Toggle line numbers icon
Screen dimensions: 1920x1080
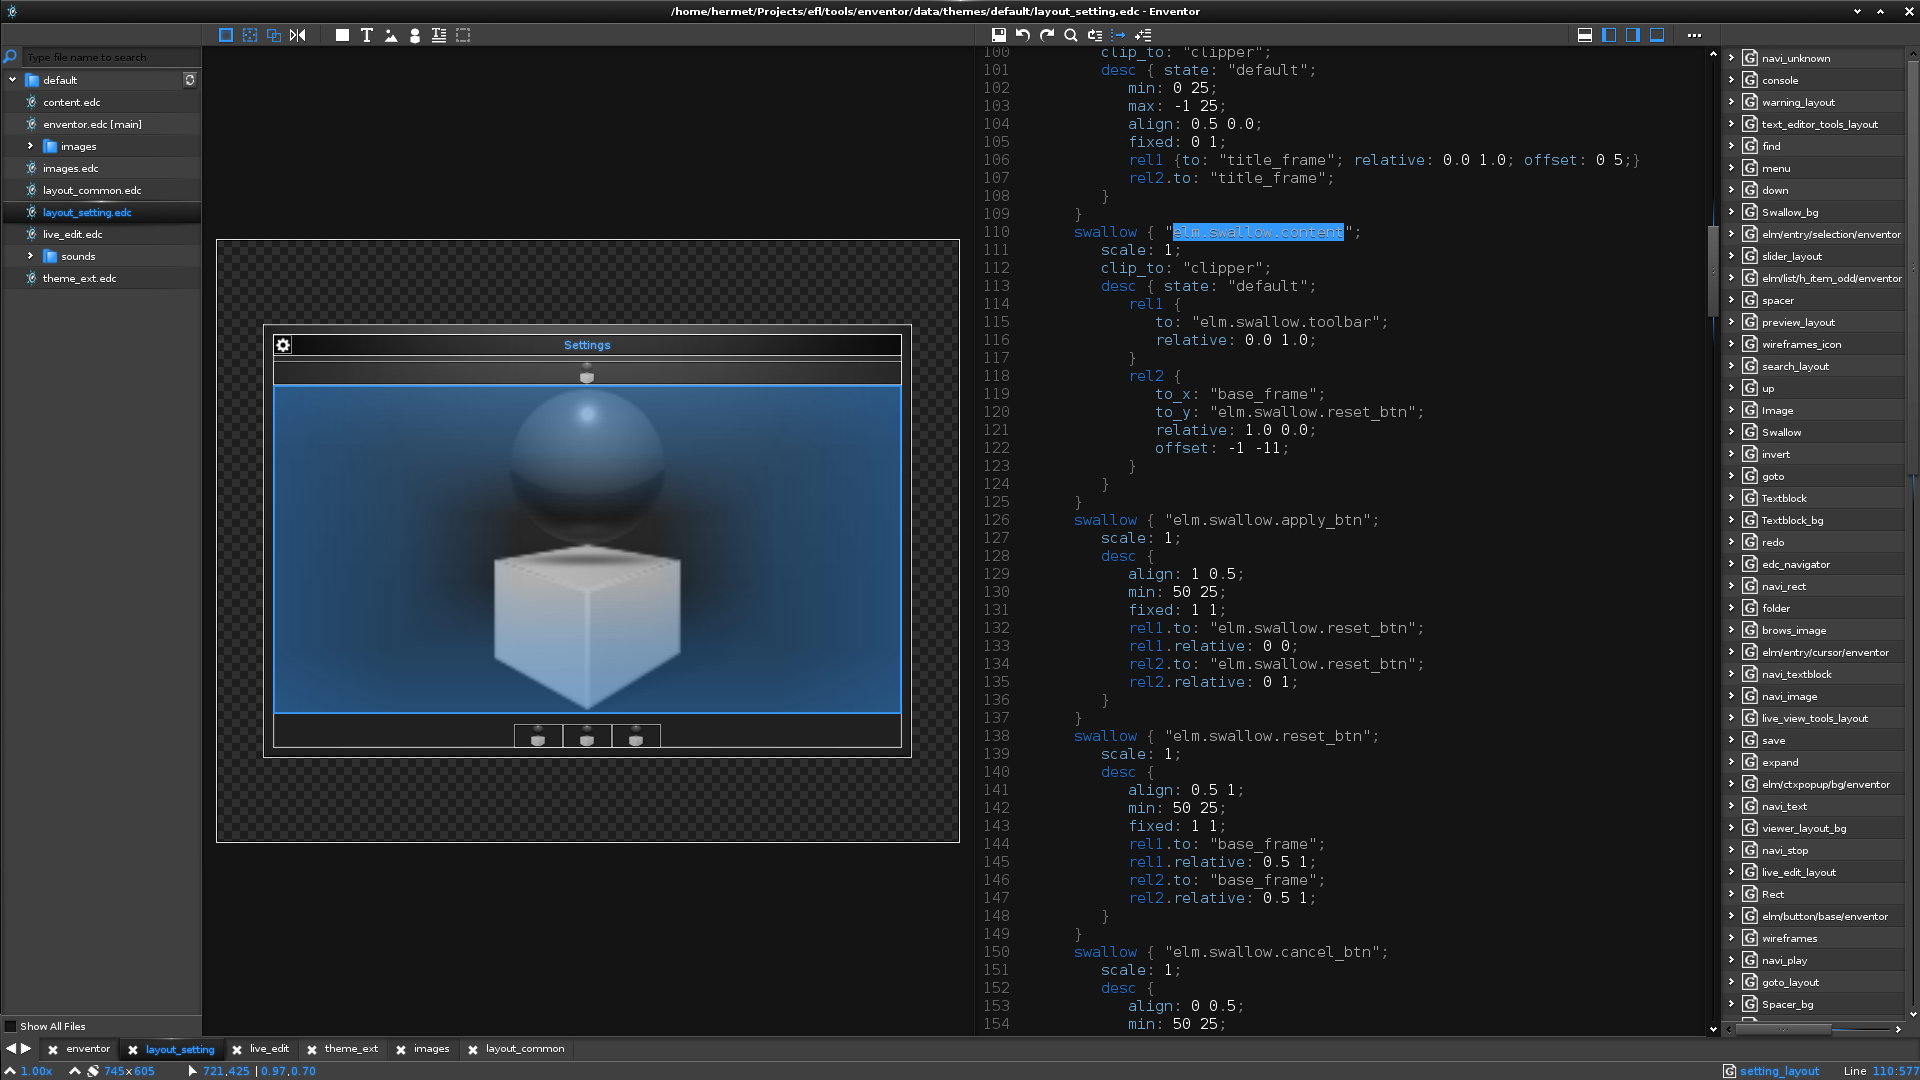(x=1143, y=35)
